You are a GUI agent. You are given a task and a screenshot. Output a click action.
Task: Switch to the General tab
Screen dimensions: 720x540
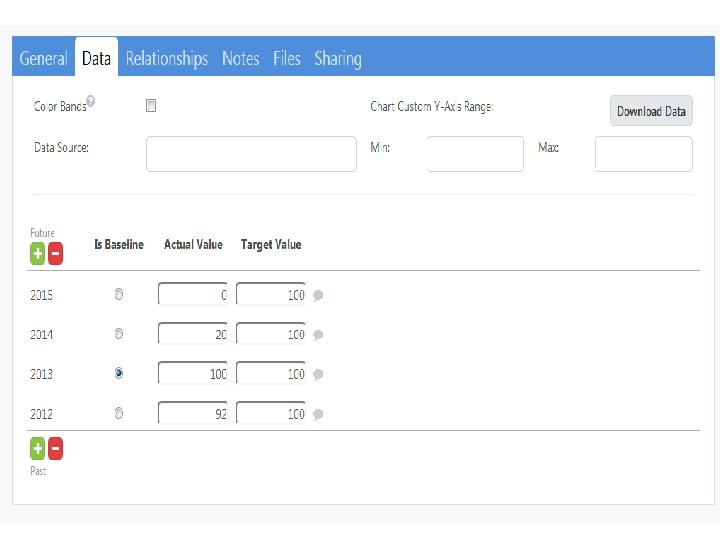click(44, 59)
